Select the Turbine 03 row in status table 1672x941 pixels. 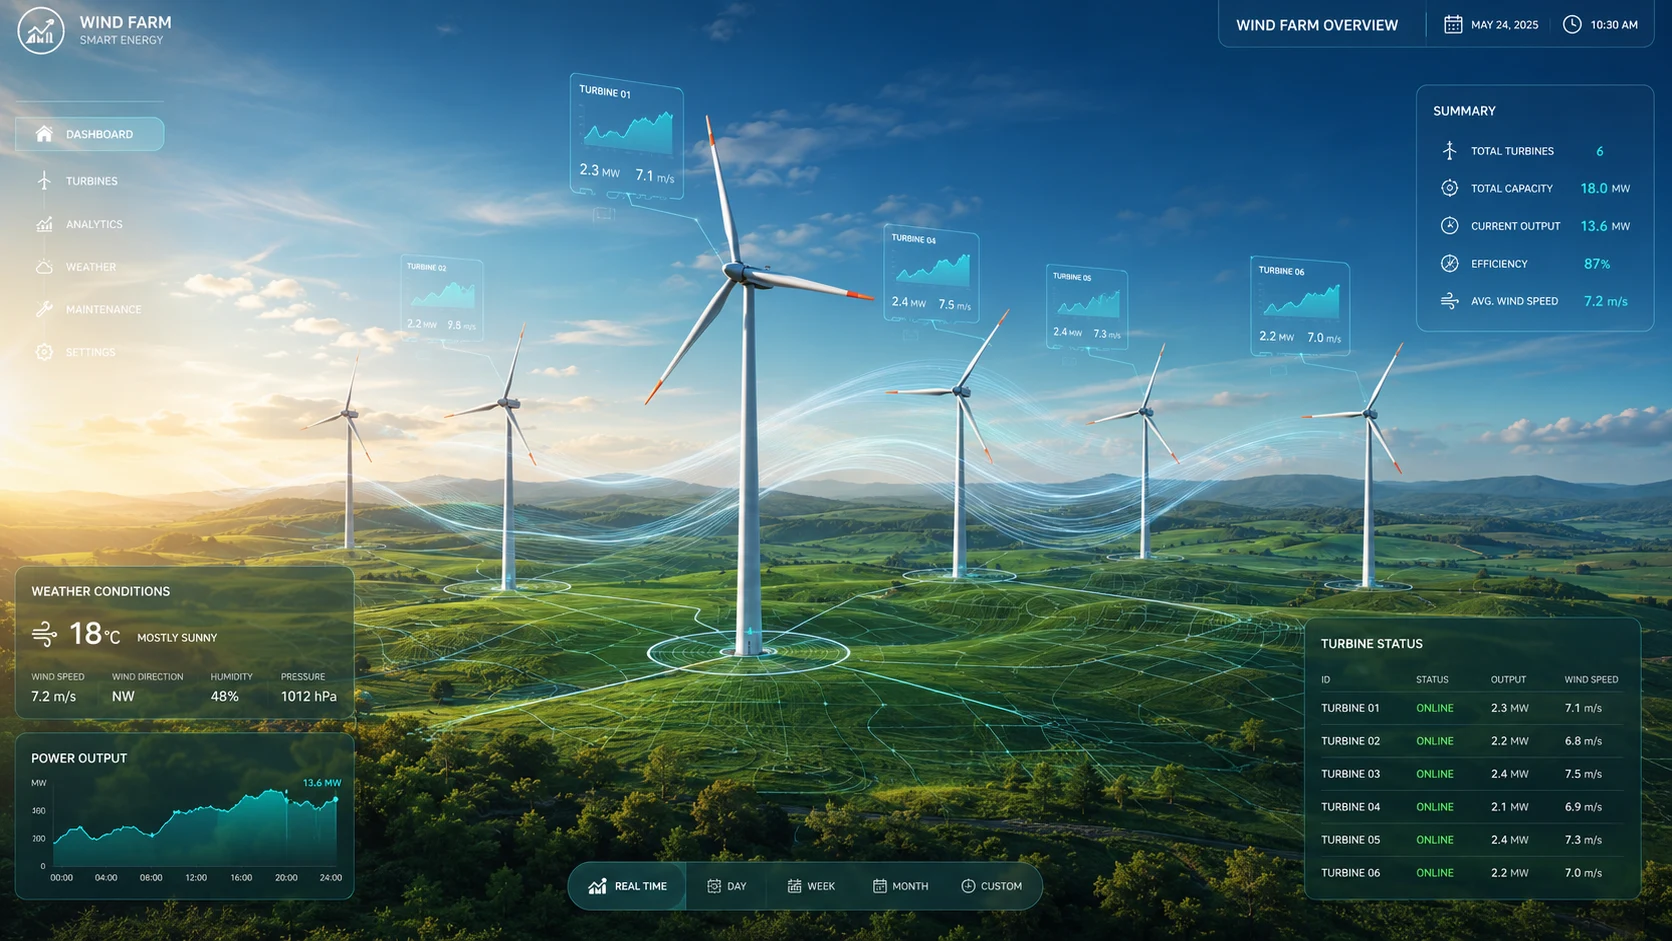coord(1472,774)
